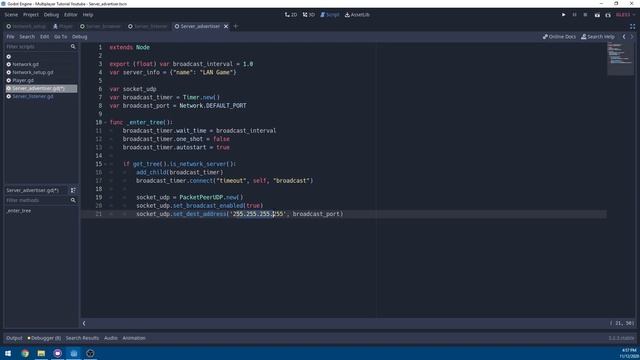The width and height of the screenshot is (640, 360).
Task: Toggle the scripts panel with the arrow
Action: (x=84, y=323)
